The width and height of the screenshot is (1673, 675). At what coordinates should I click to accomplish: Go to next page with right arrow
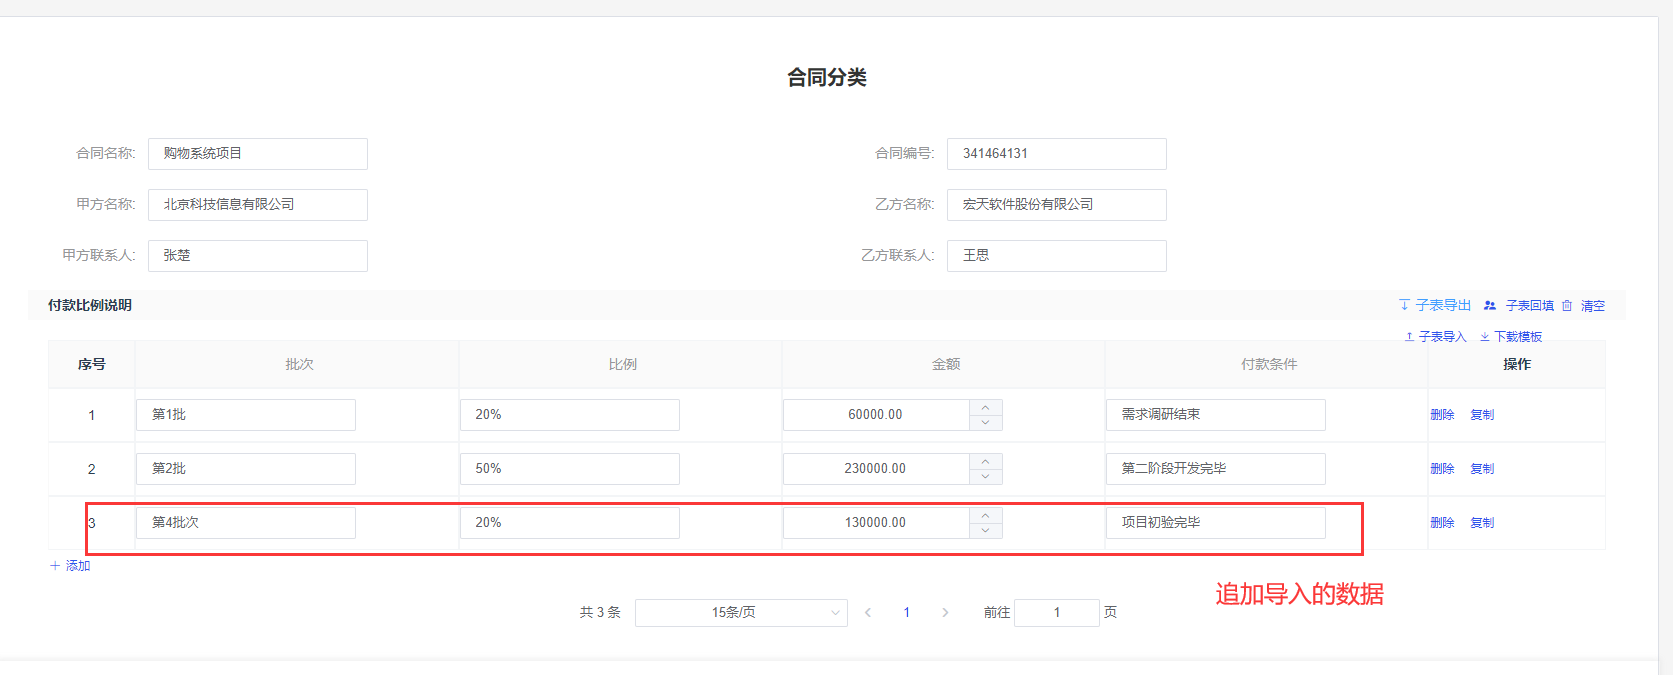(945, 613)
